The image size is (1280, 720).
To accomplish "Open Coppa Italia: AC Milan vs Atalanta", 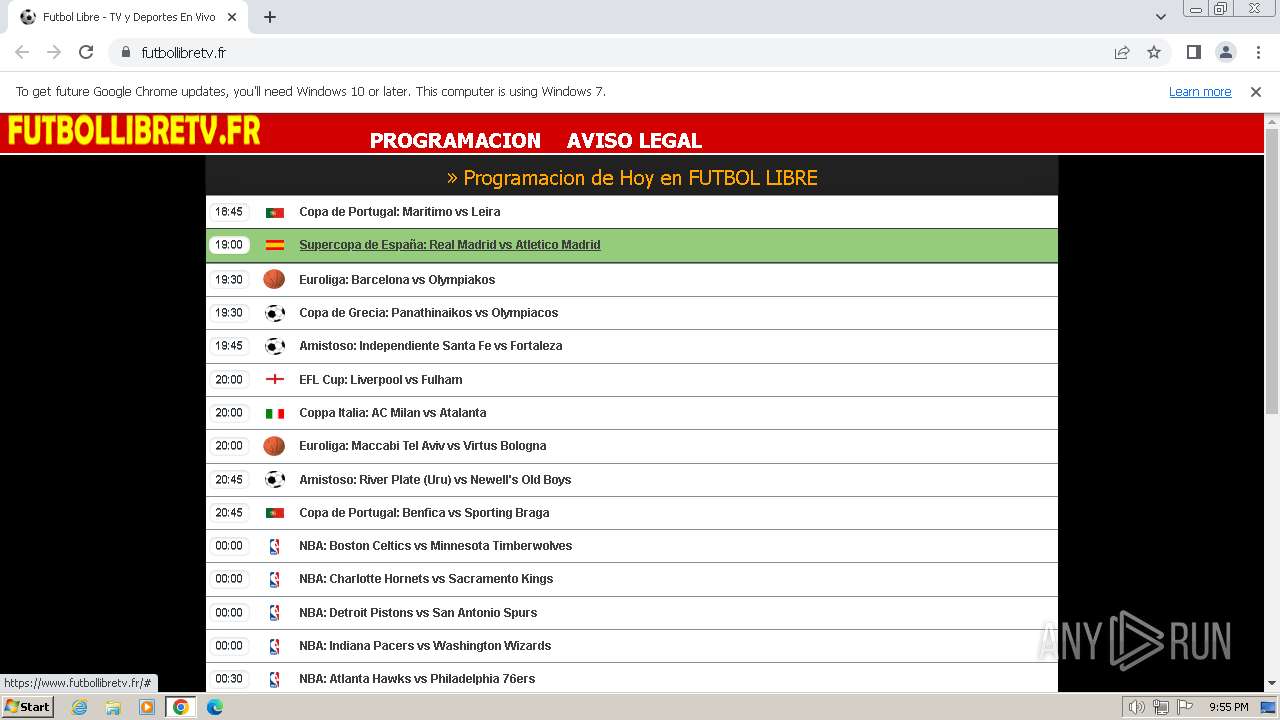I will [392, 413].
